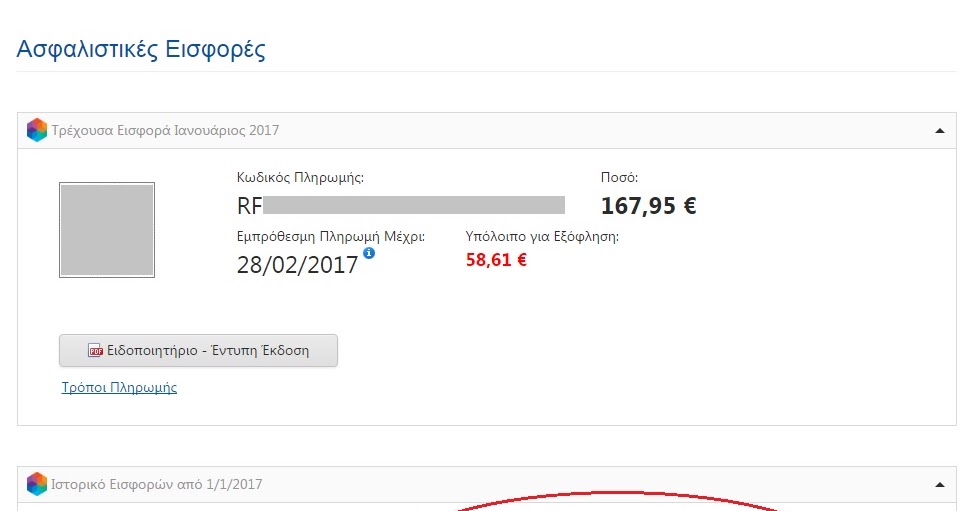
Task: Click the colorful hexagon icon of Τρέχουσα Εισφορά
Action: (x=37, y=130)
